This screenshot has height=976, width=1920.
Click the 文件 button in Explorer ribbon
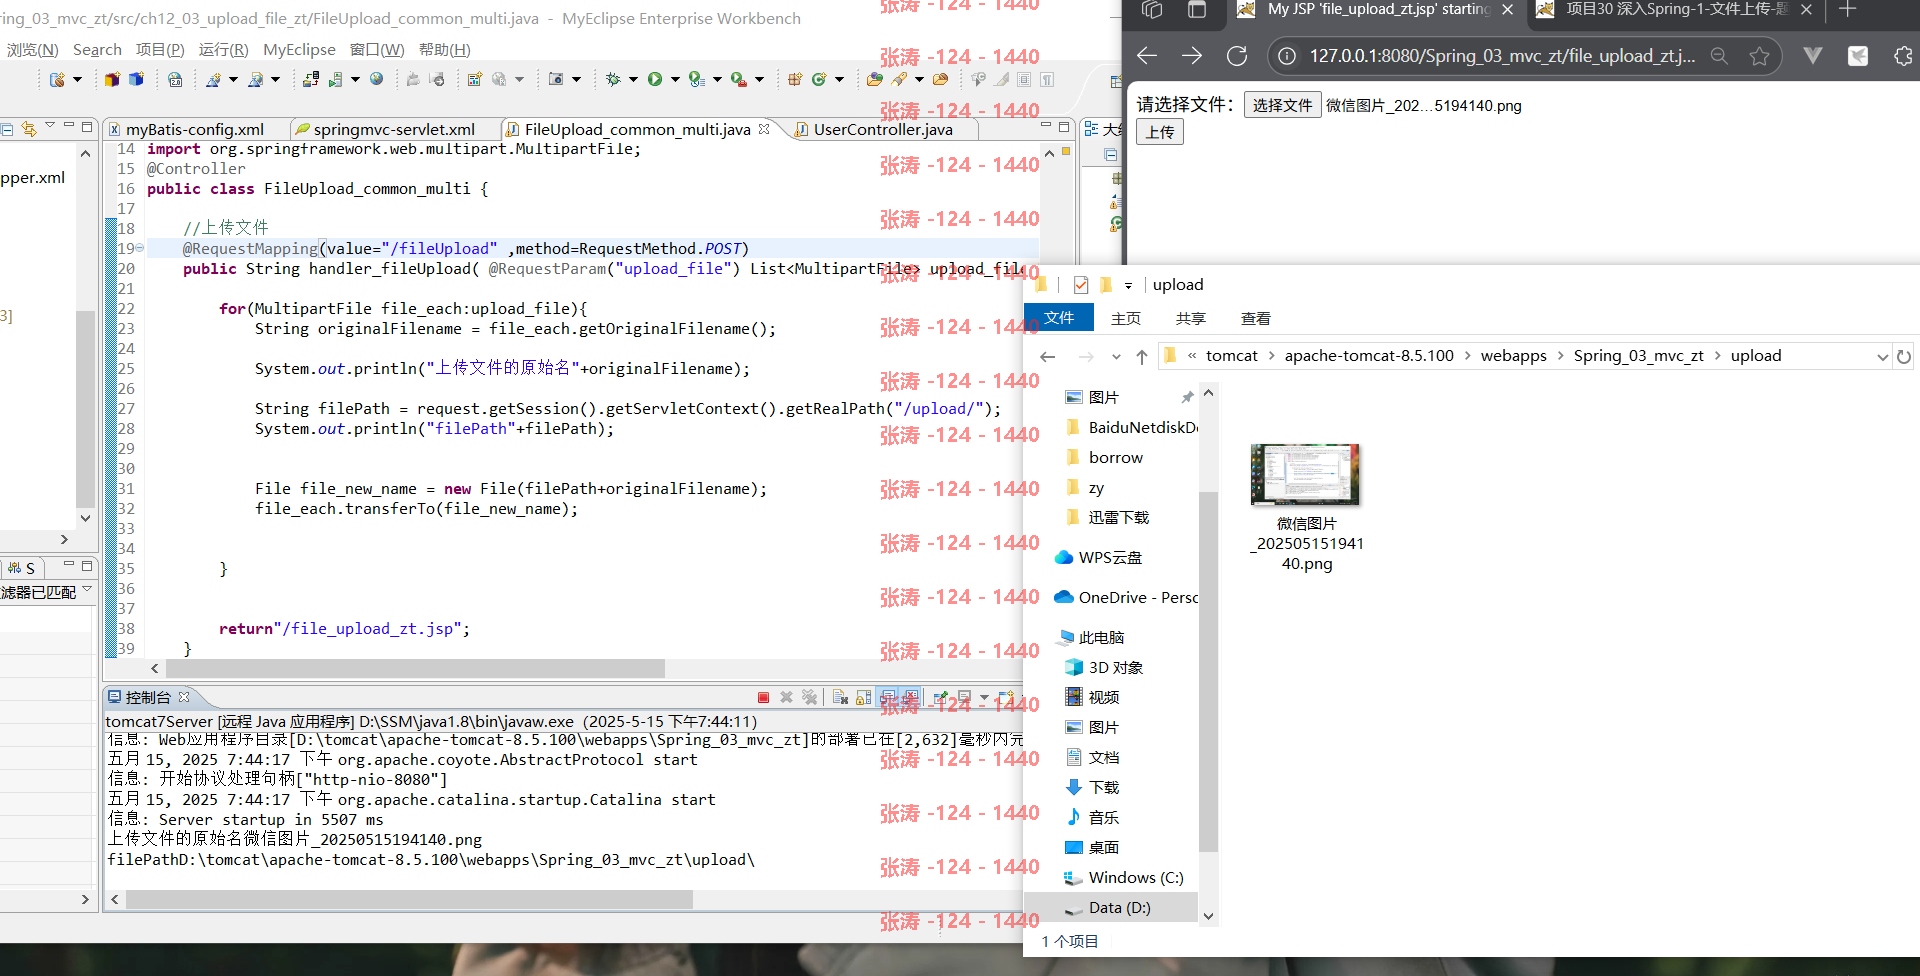click(x=1059, y=318)
